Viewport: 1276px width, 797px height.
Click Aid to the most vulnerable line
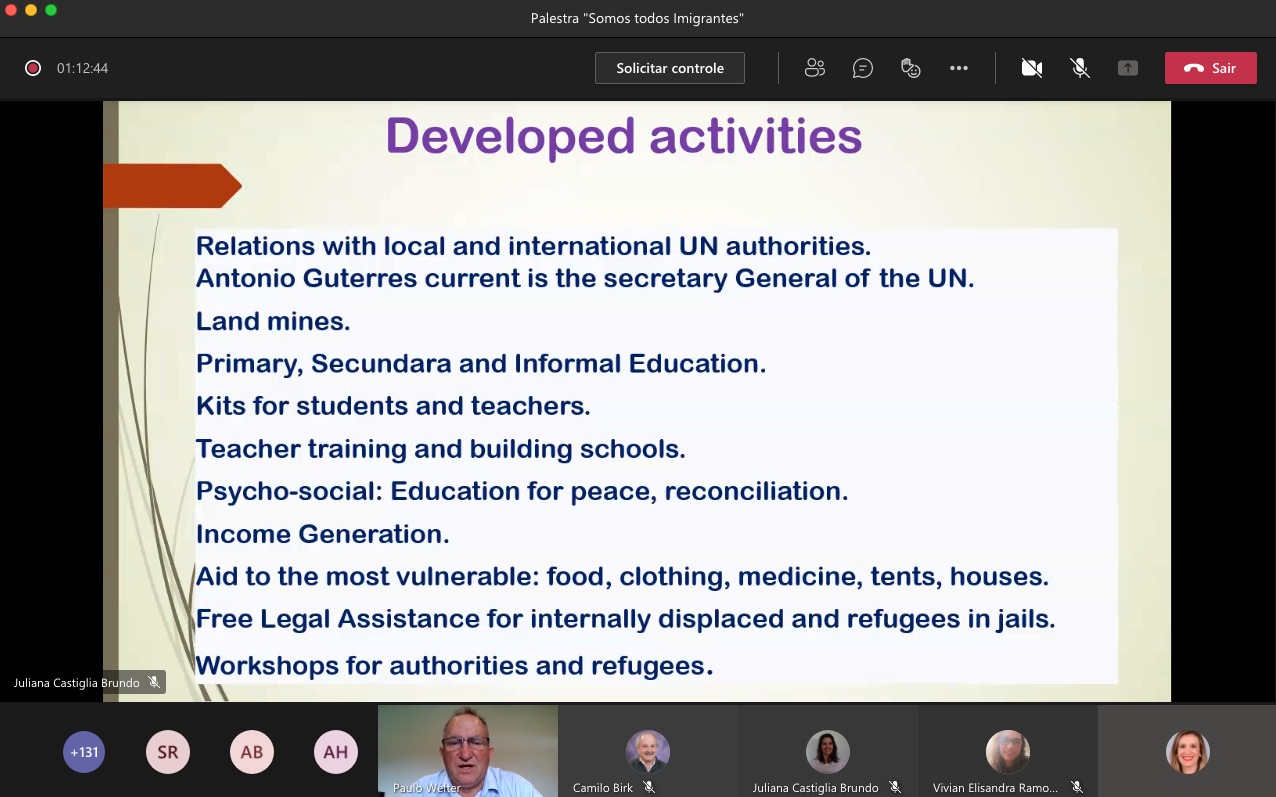click(622, 577)
